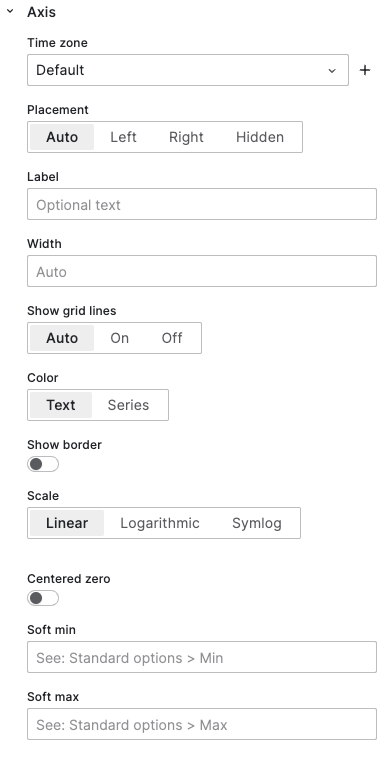Enable the Centered zero switch
Screen dimensions: 387x762
pyautogui.click(x=43, y=598)
